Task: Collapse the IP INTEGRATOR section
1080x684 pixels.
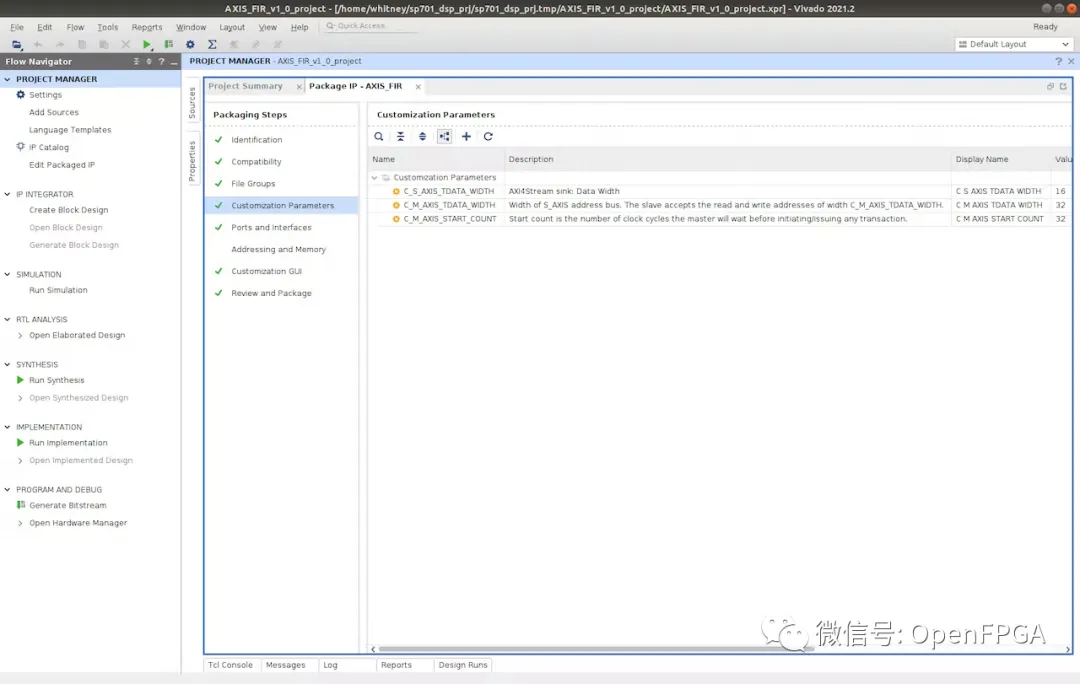Action: coord(8,194)
